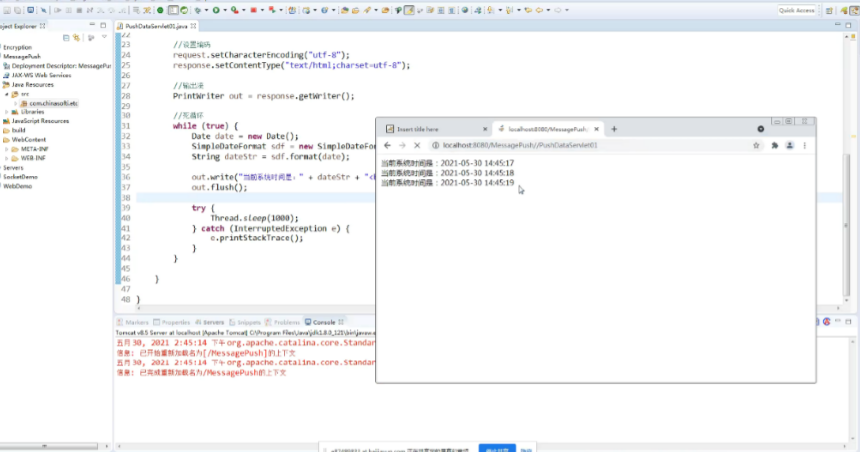Select the 'Insert title here' browser tab

(x=418, y=129)
